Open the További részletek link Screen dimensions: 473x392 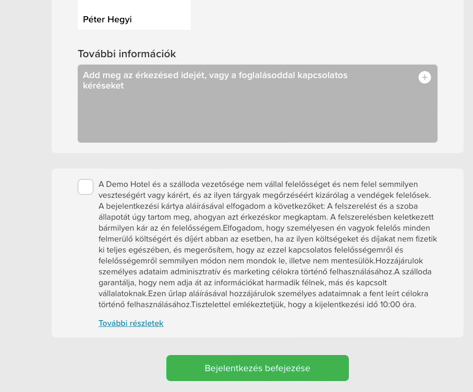click(131, 323)
